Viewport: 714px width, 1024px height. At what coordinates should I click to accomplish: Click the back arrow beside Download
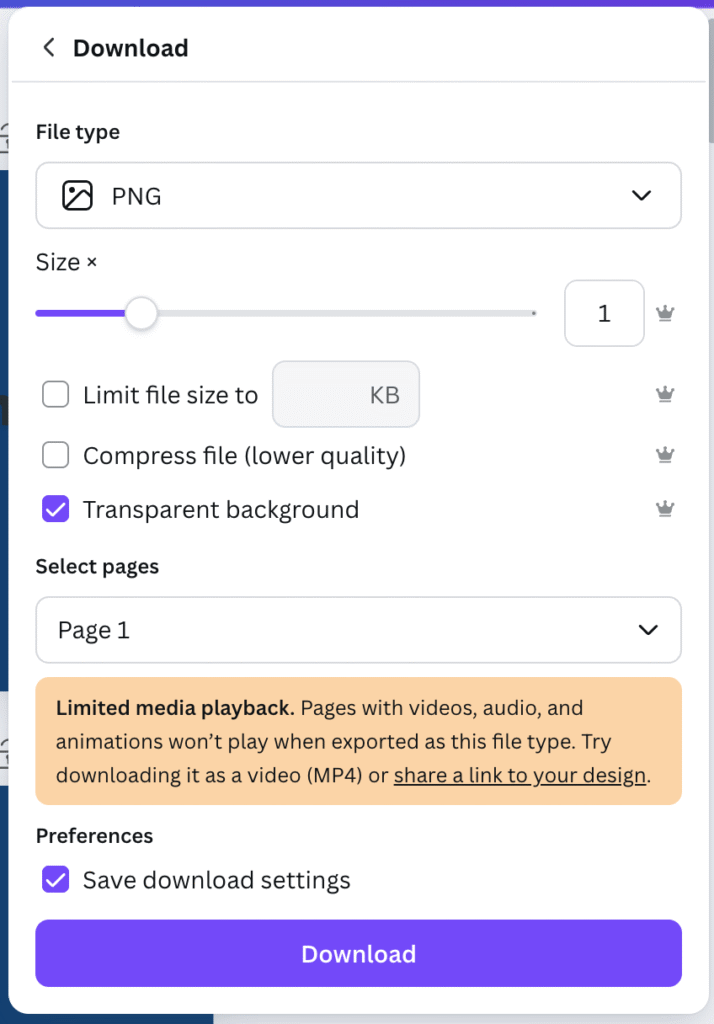click(48, 48)
